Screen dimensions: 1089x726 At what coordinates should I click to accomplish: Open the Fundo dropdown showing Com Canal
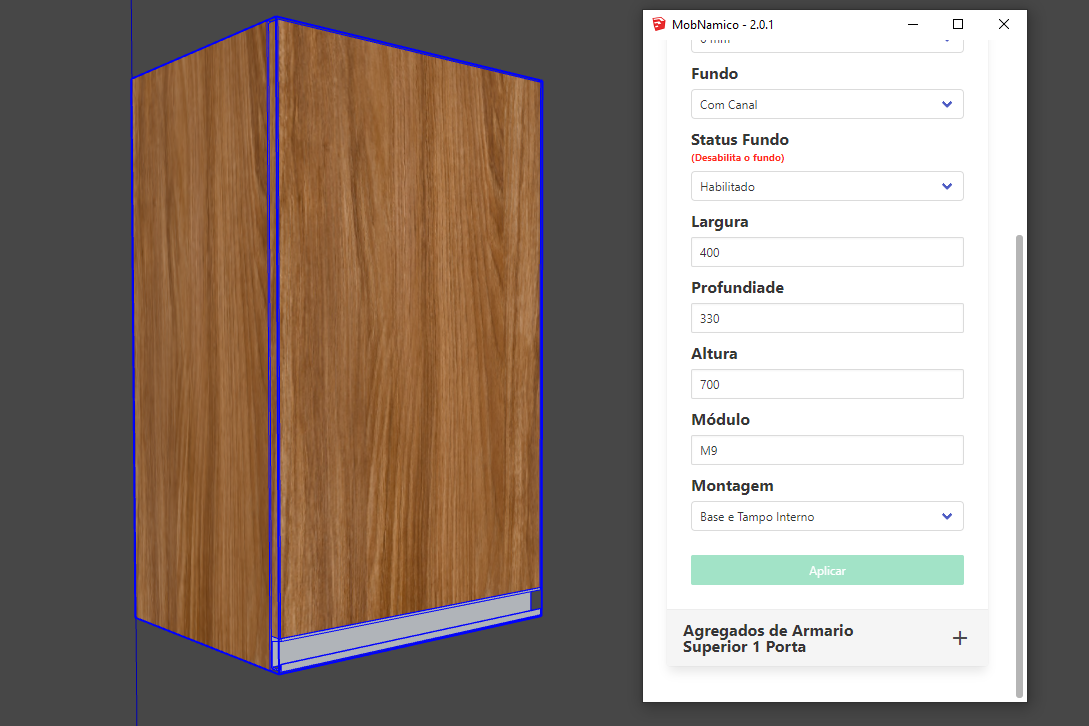point(826,104)
